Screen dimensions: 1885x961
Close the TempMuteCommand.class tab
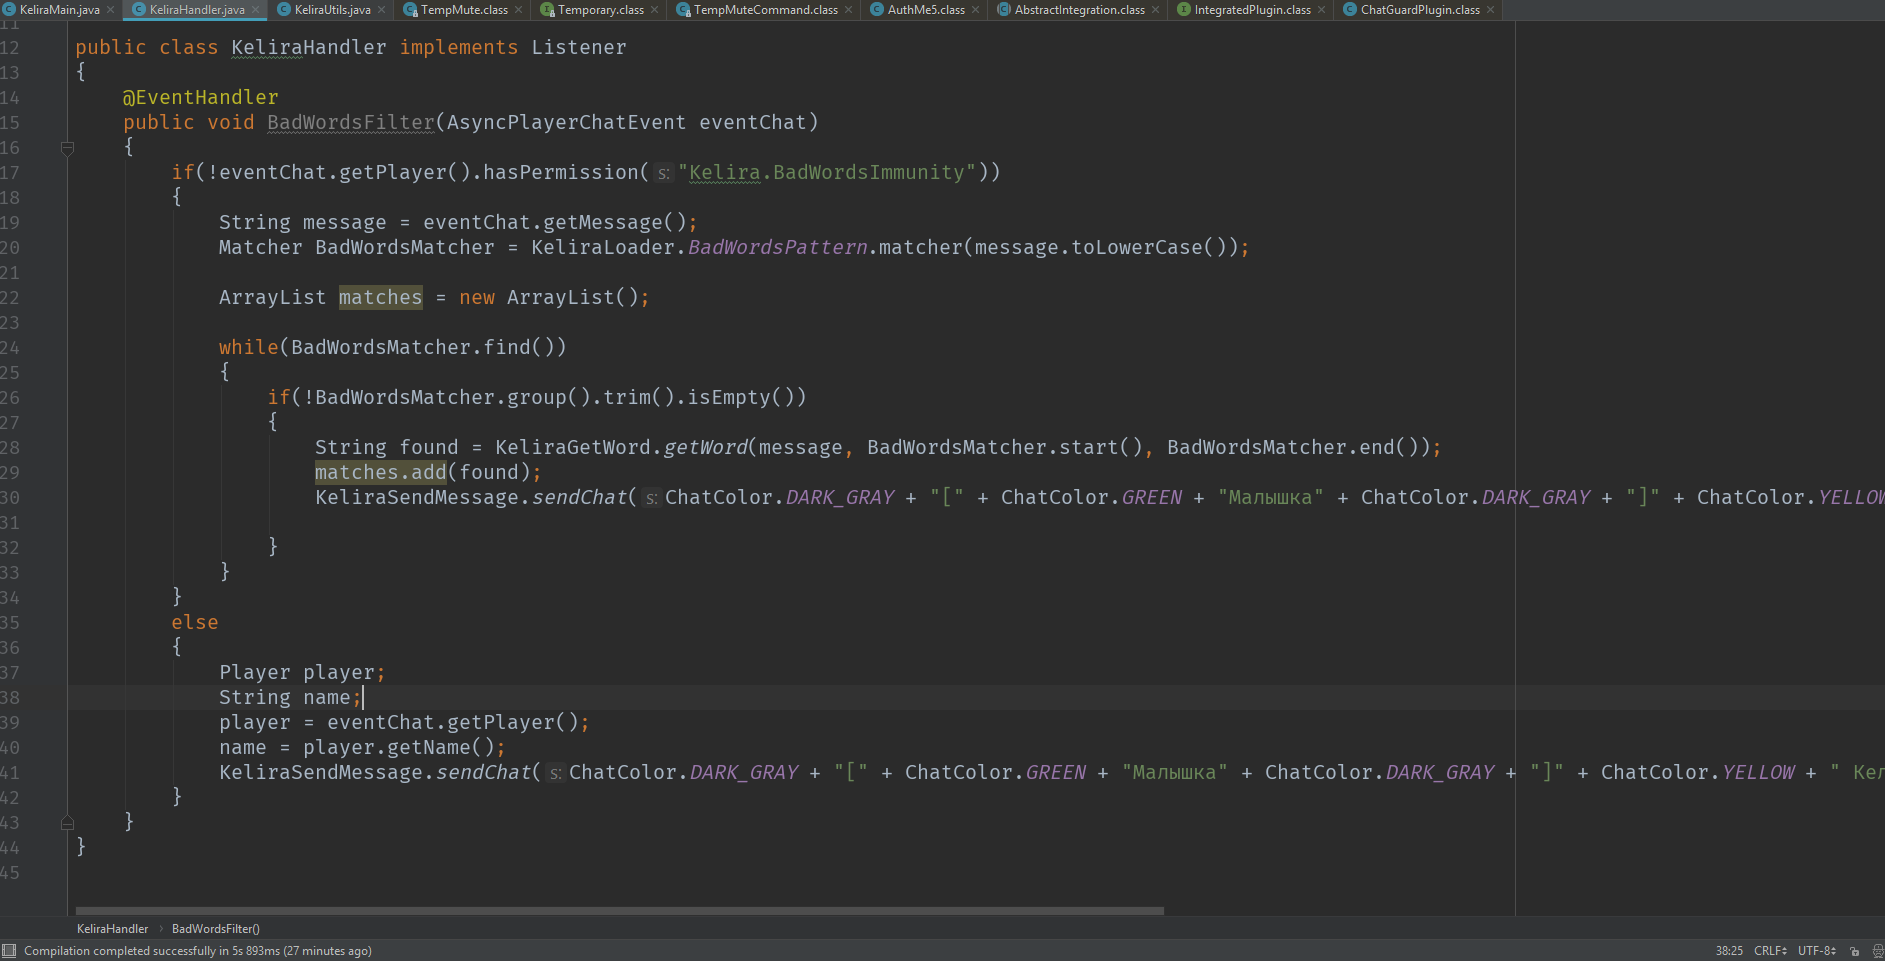[848, 10]
